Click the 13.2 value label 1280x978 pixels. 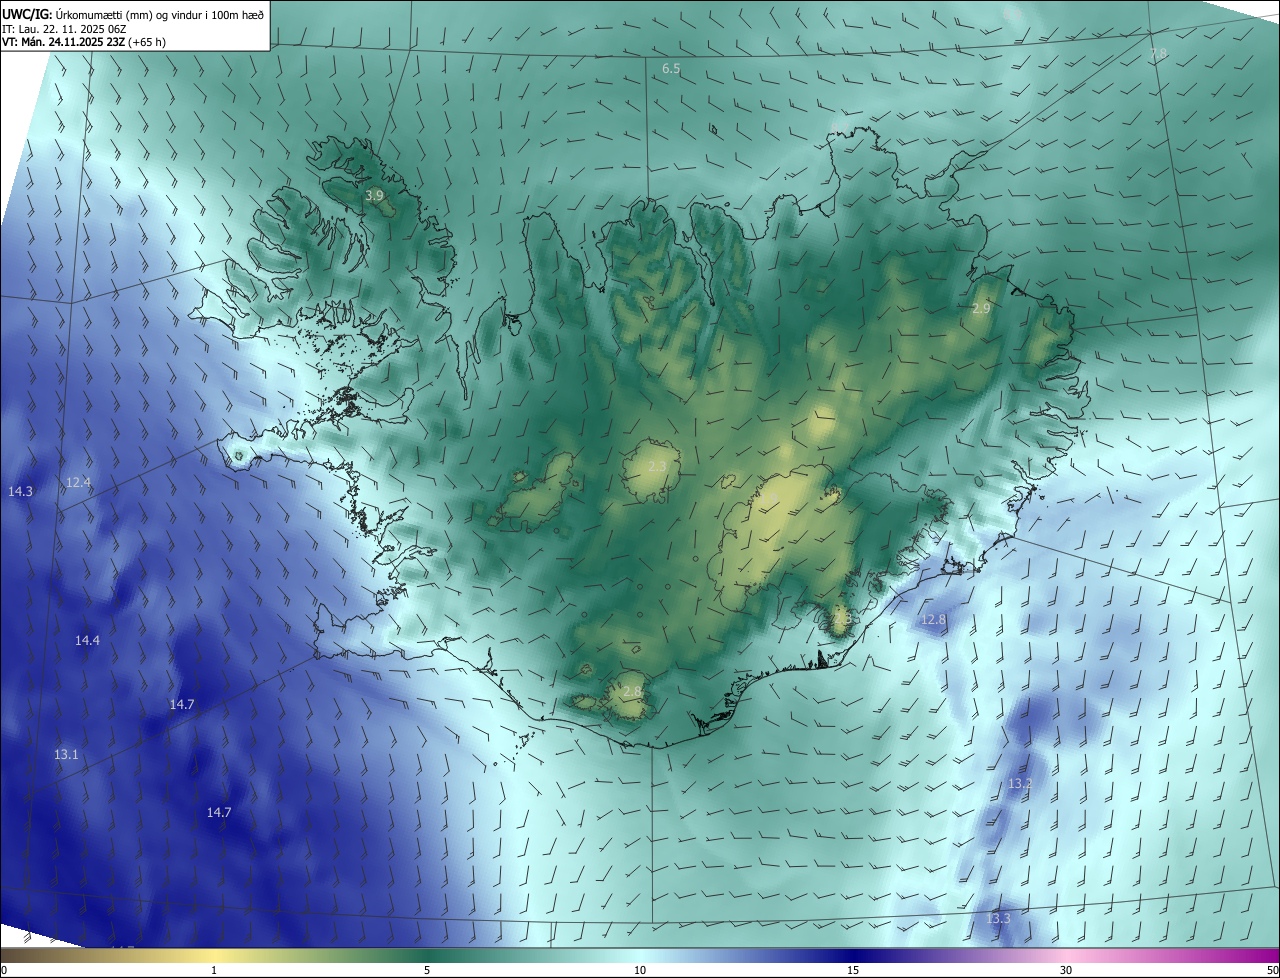1019,783
